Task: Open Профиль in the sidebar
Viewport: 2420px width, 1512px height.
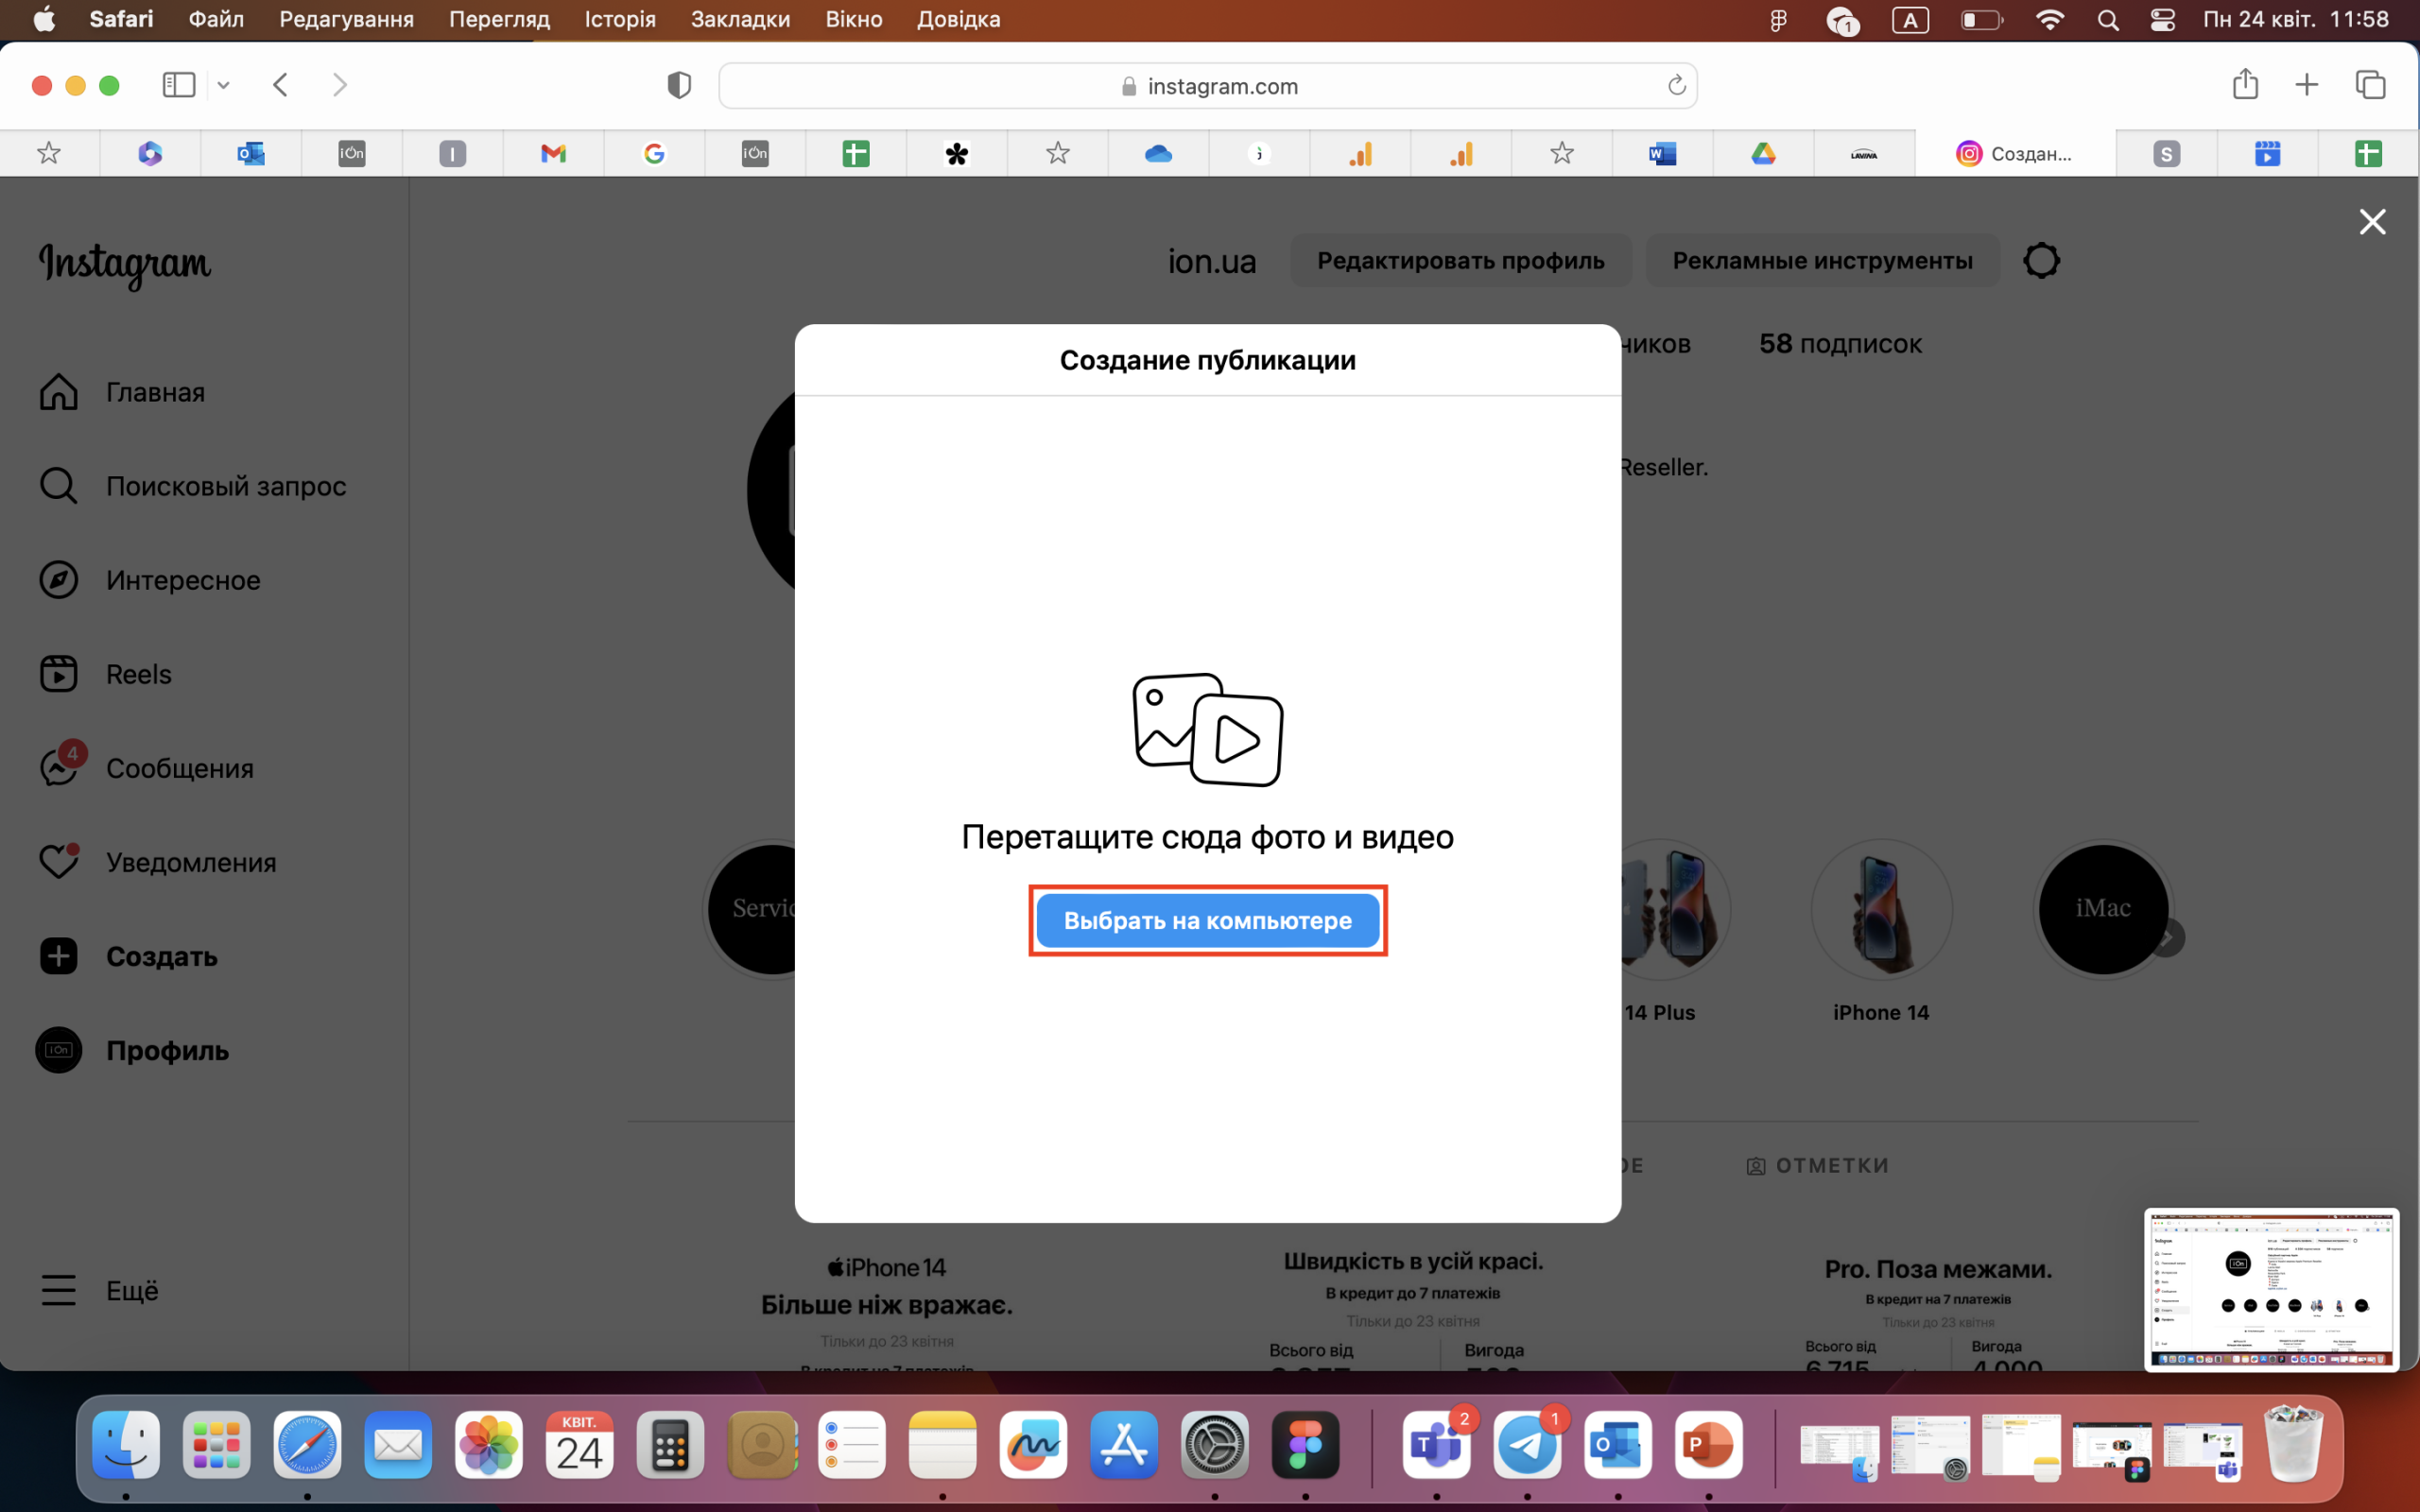Action: [133, 1050]
